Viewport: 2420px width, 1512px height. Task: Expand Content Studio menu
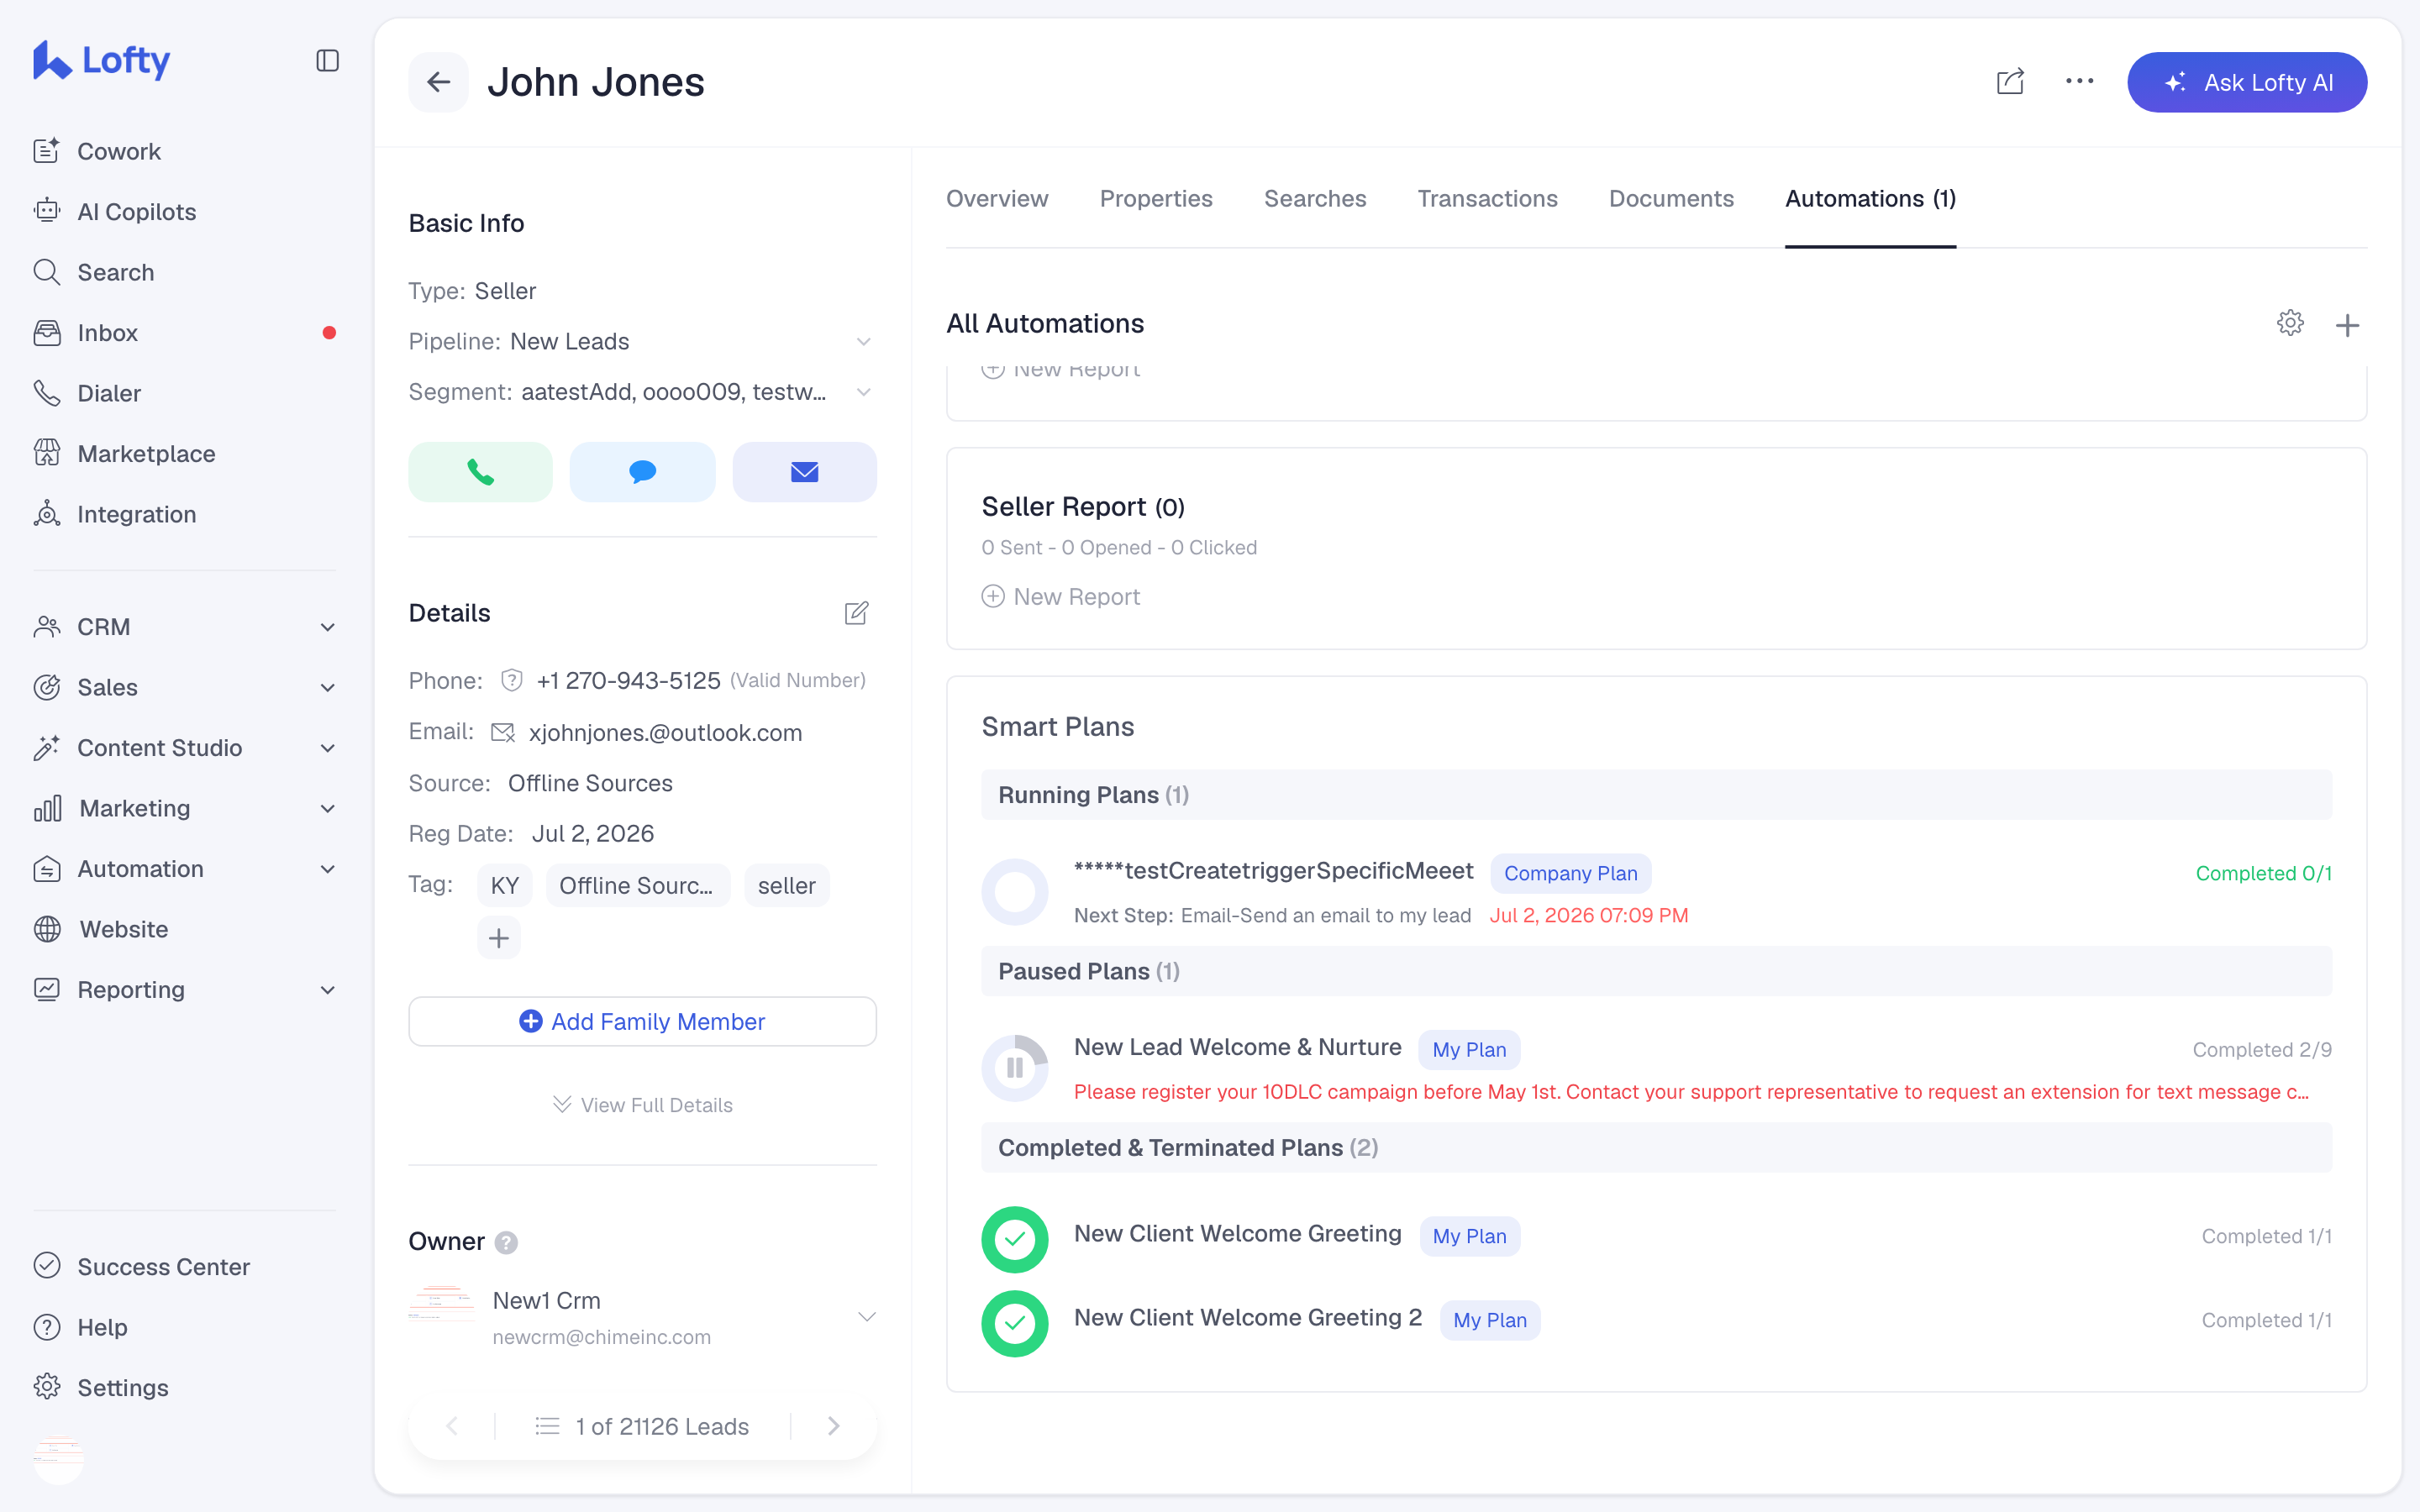click(x=185, y=748)
